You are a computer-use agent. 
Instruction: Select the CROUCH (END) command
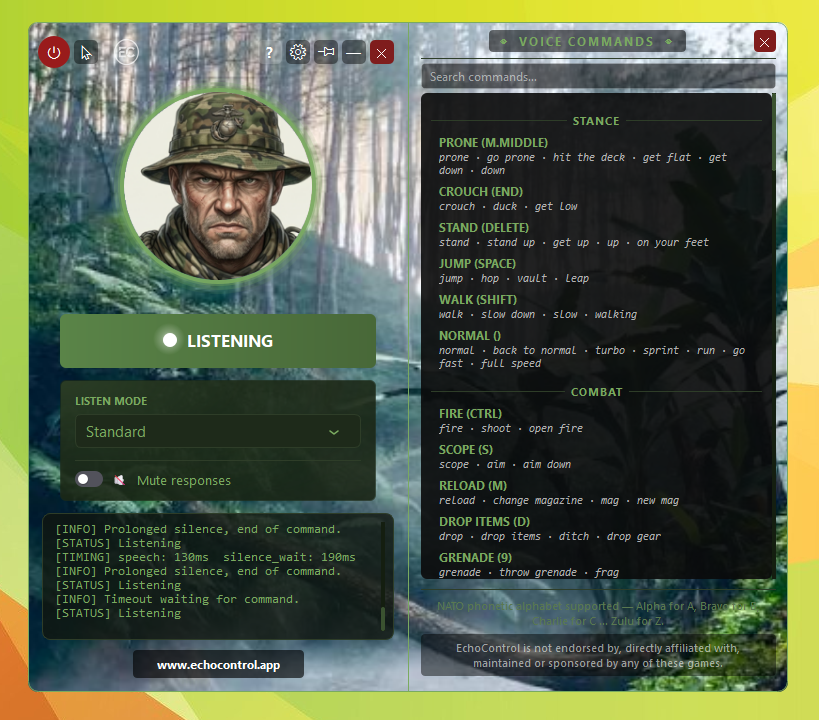point(481,192)
